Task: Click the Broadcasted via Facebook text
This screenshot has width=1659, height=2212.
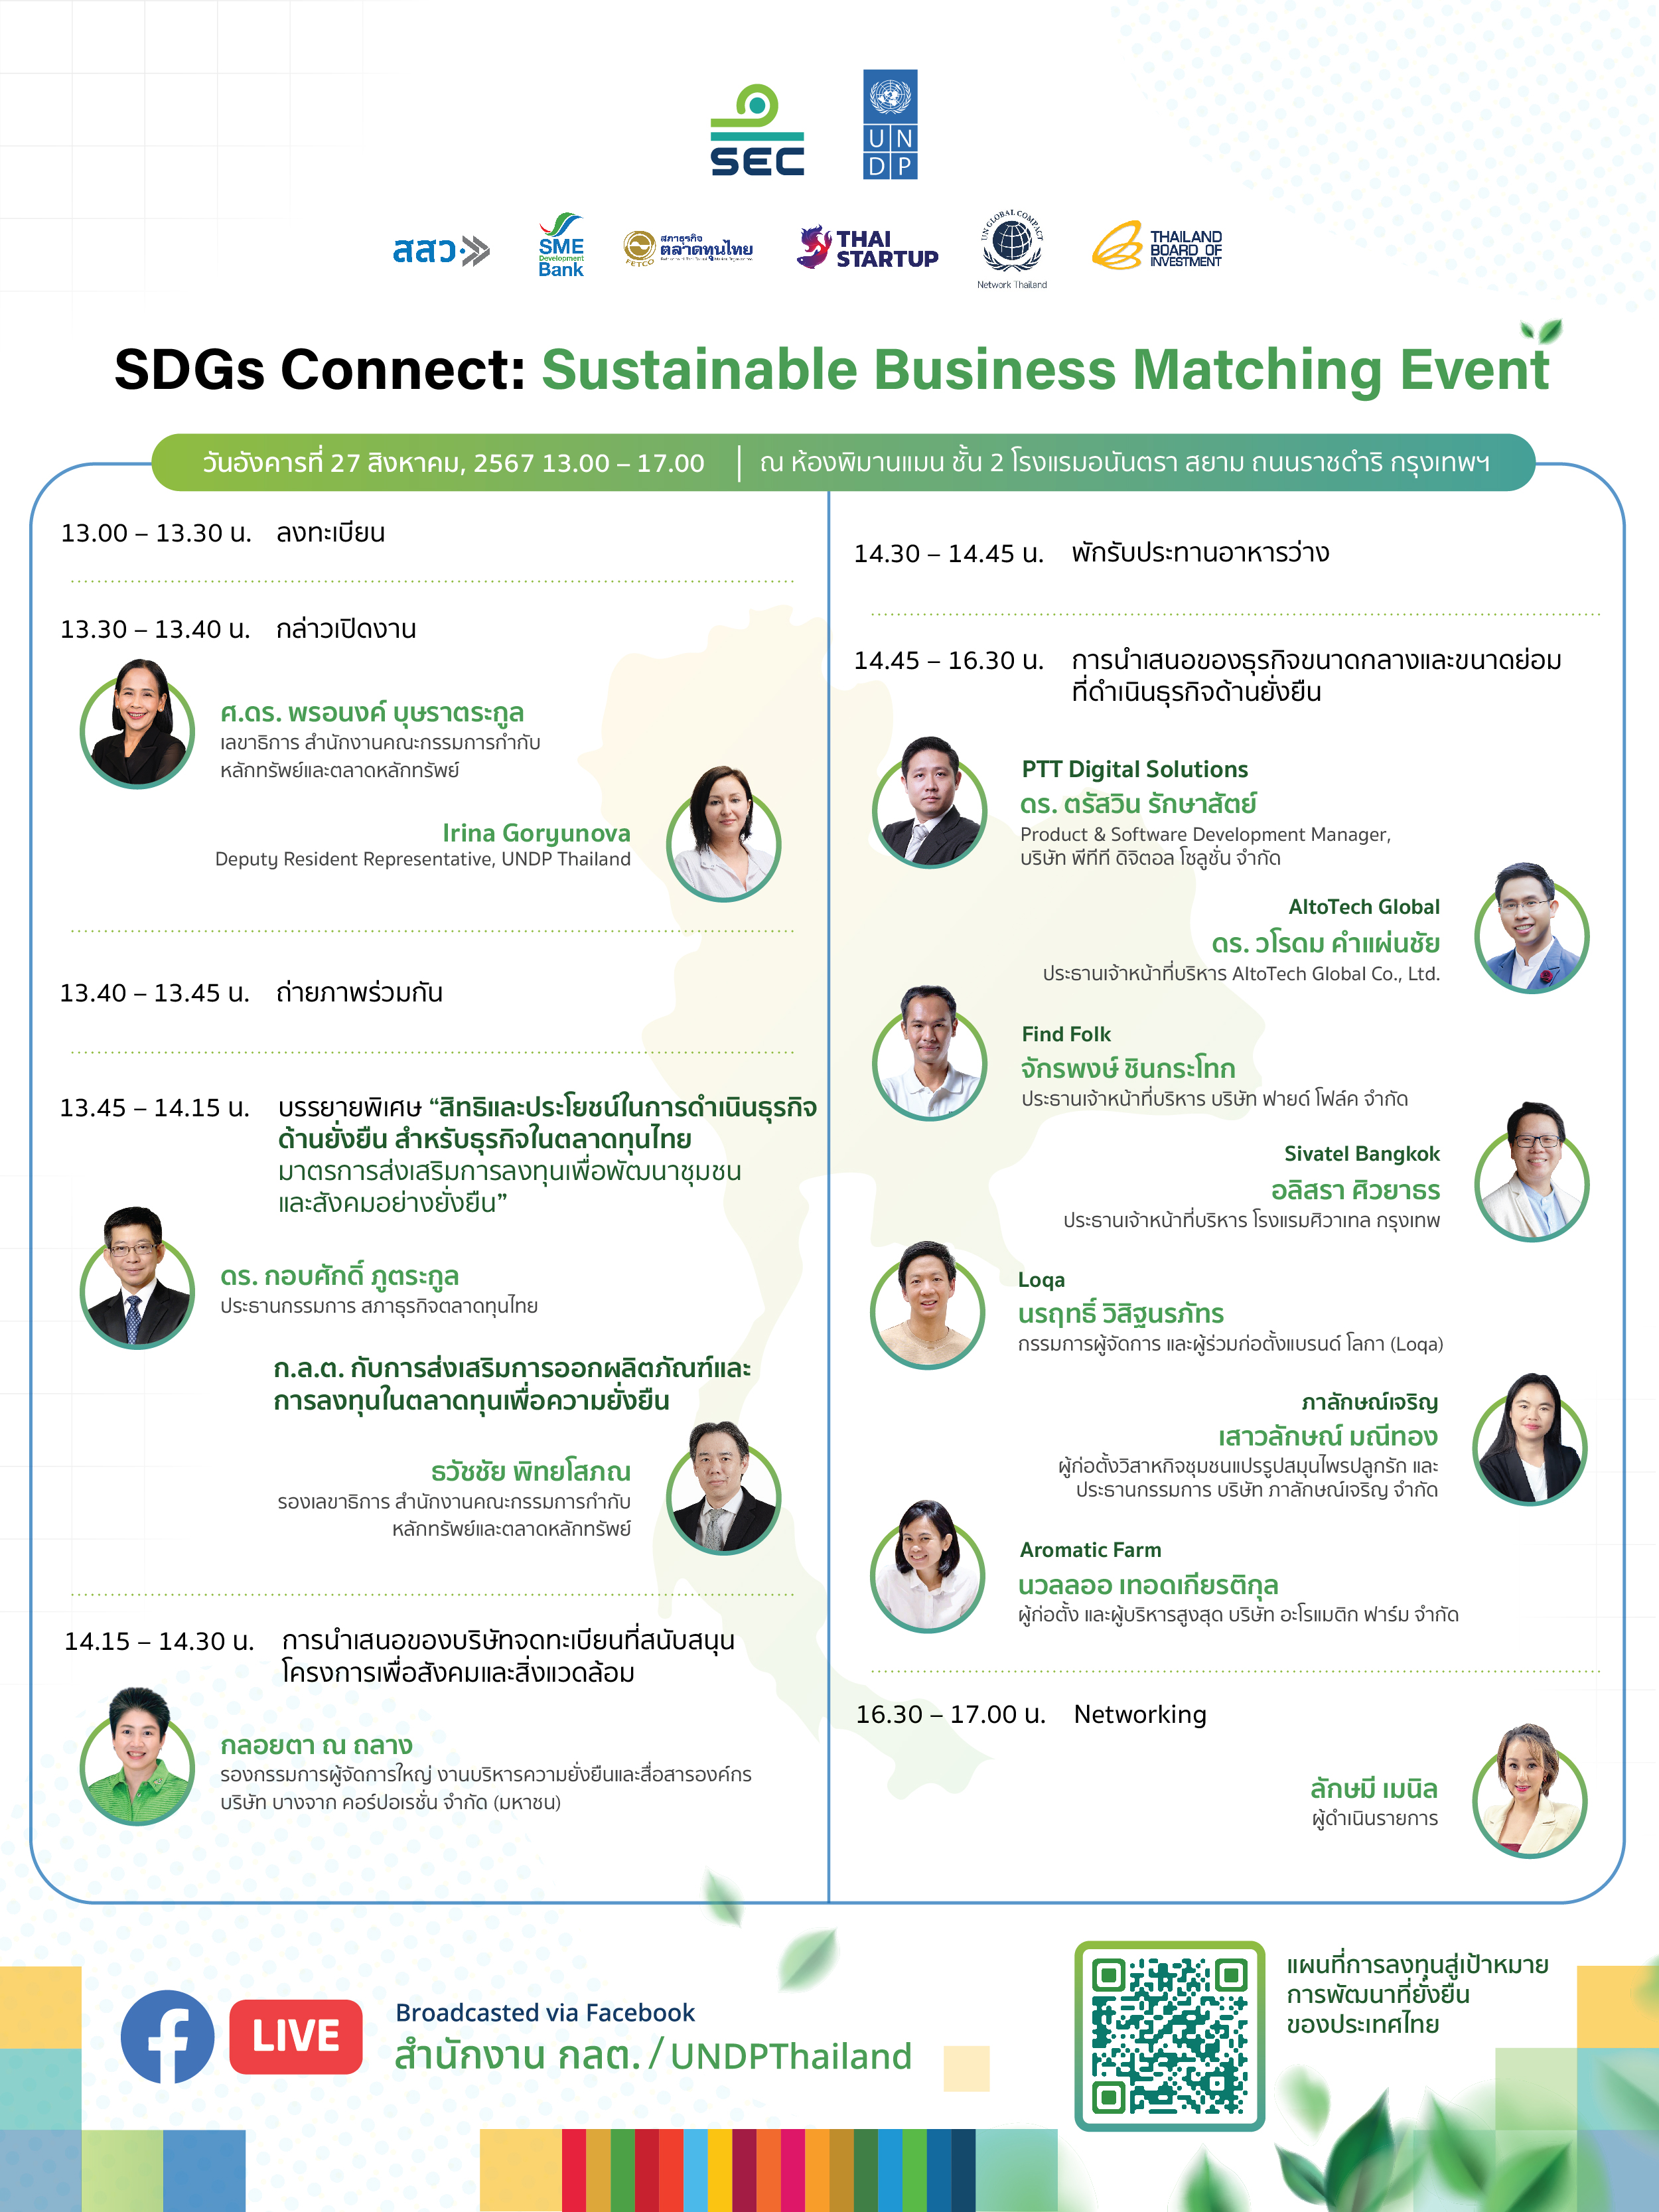Action: [545, 2013]
